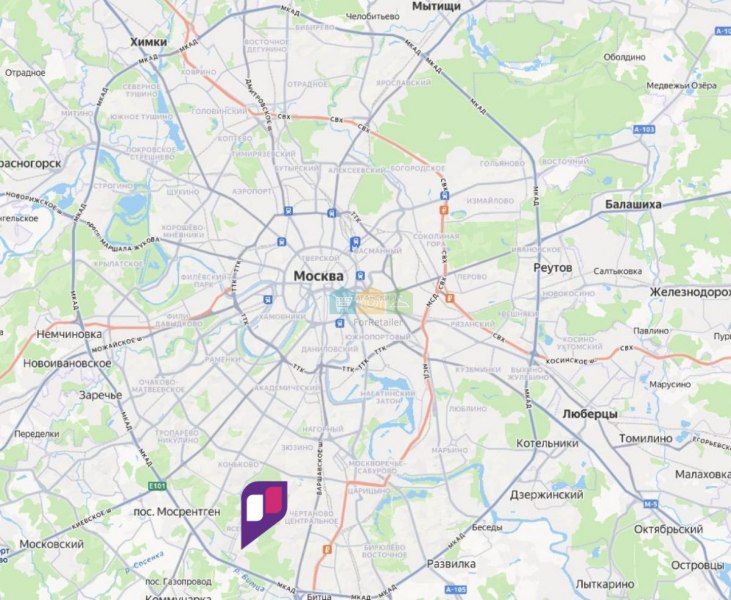Select the station icon right of Москва label

(x=360, y=276)
